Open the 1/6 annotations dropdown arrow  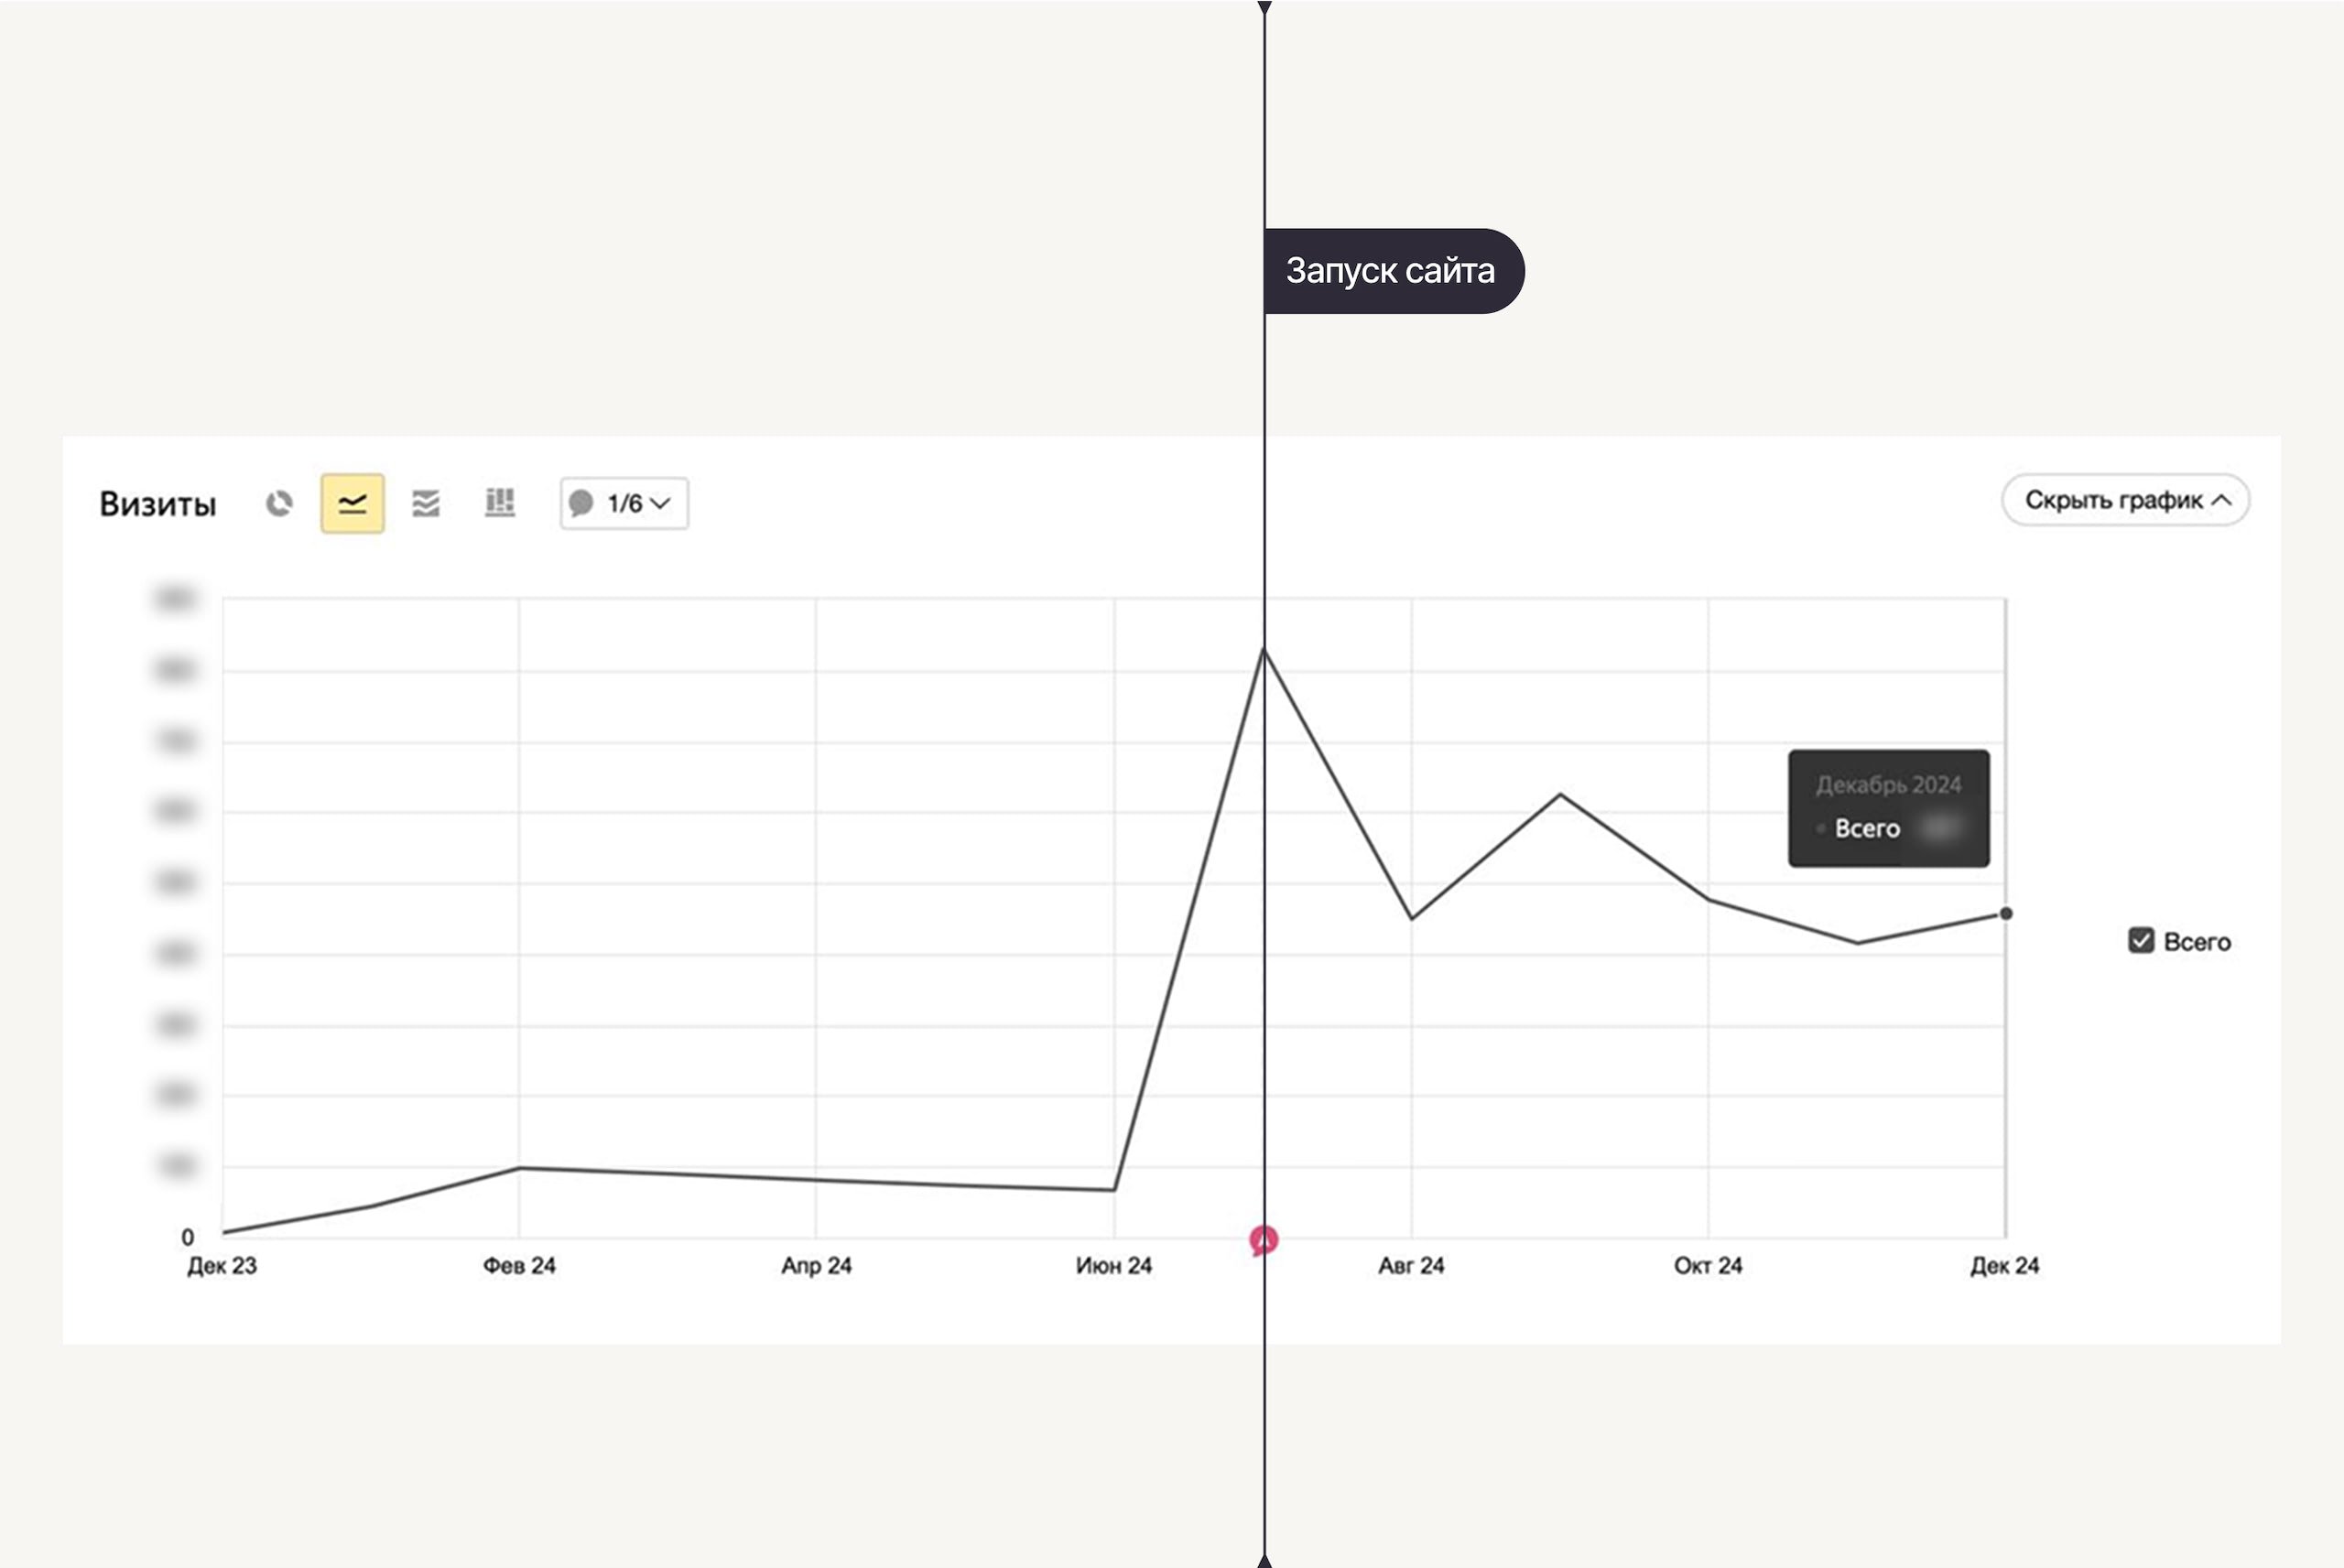pyautogui.click(x=661, y=503)
